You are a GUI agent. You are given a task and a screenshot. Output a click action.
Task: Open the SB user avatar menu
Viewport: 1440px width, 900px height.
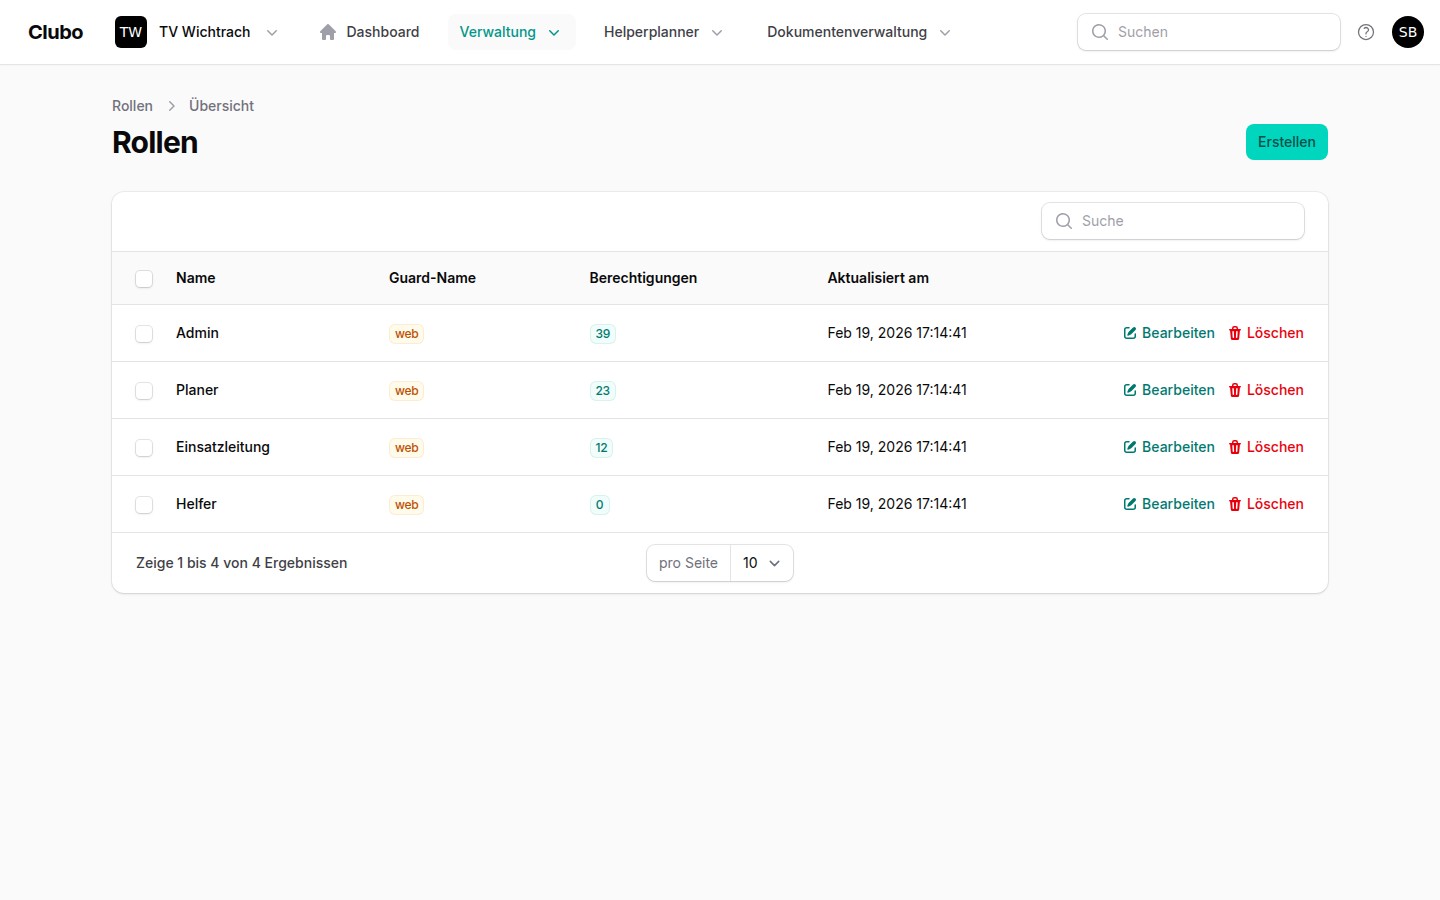pos(1407,32)
